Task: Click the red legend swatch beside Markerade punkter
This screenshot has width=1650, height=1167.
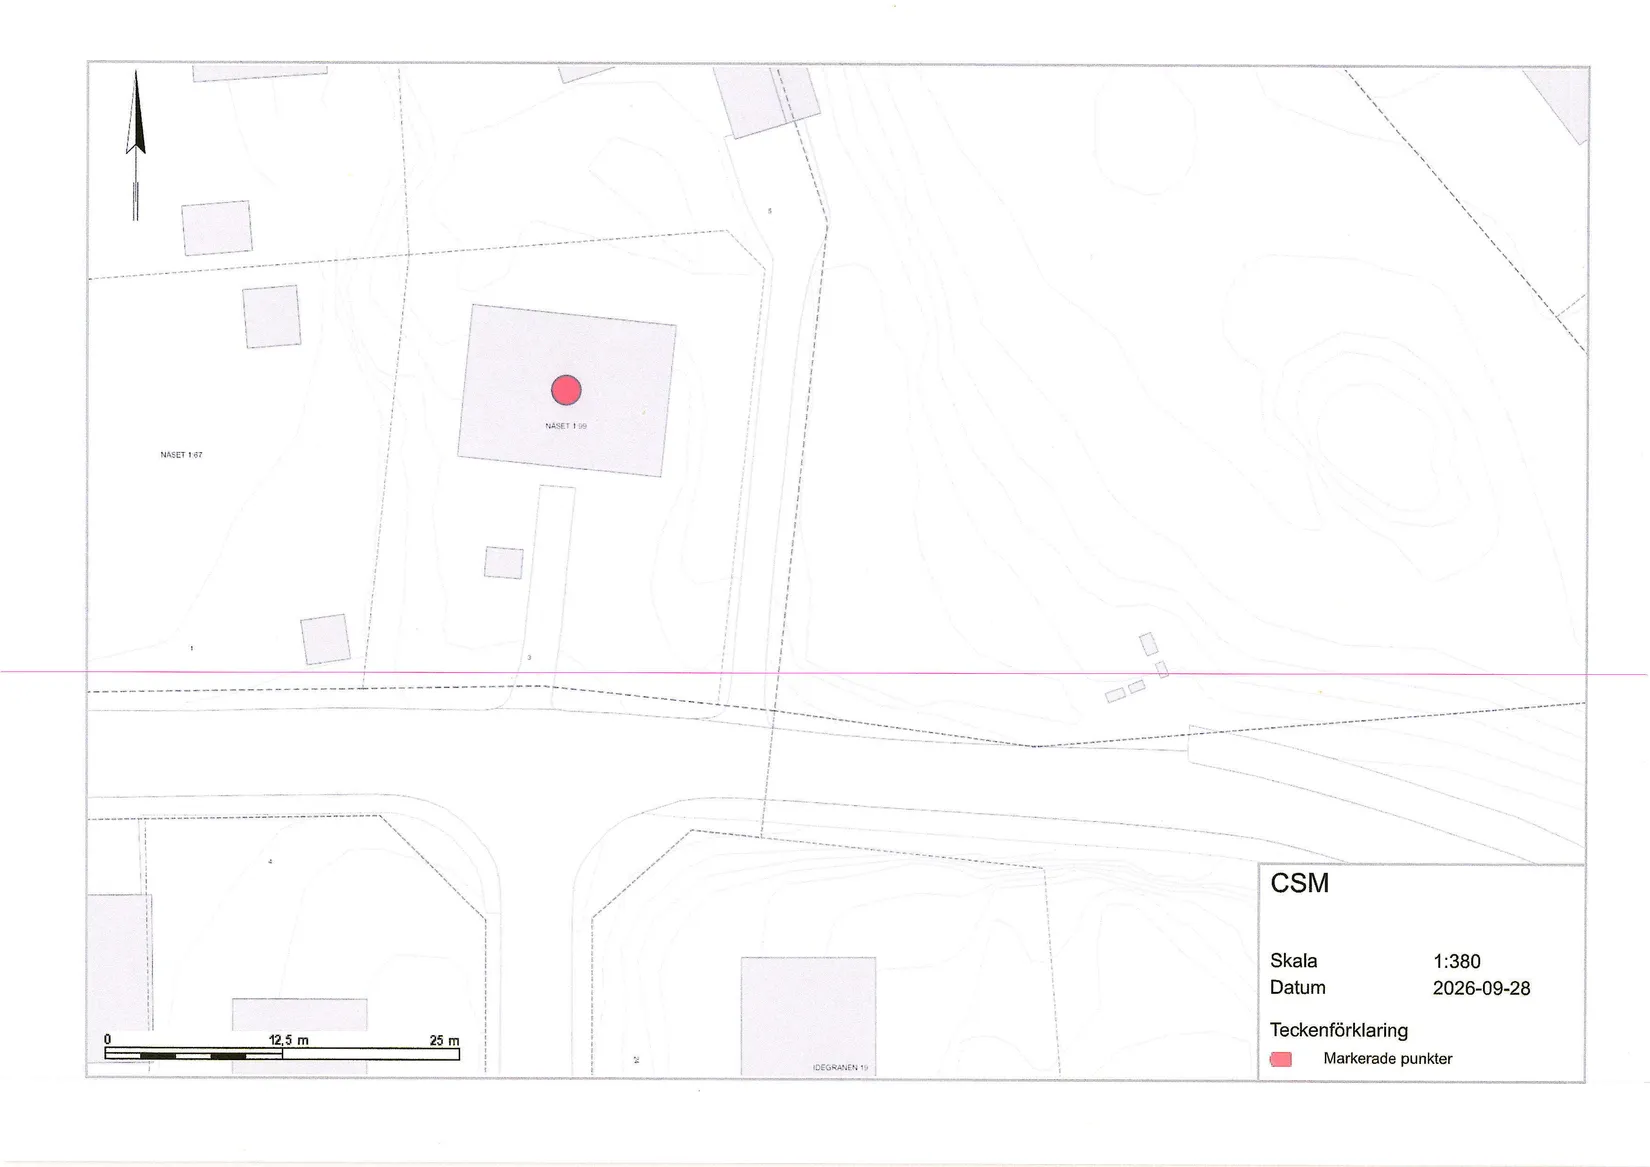Action: click(x=1281, y=1059)
